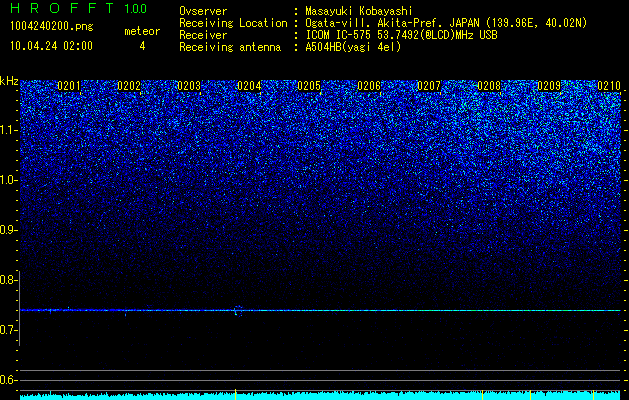Select the Ogata-vill. Akita-Pref. JAPAN location text
This screenshot has width=629, height=400.
[x=446, y=23]
